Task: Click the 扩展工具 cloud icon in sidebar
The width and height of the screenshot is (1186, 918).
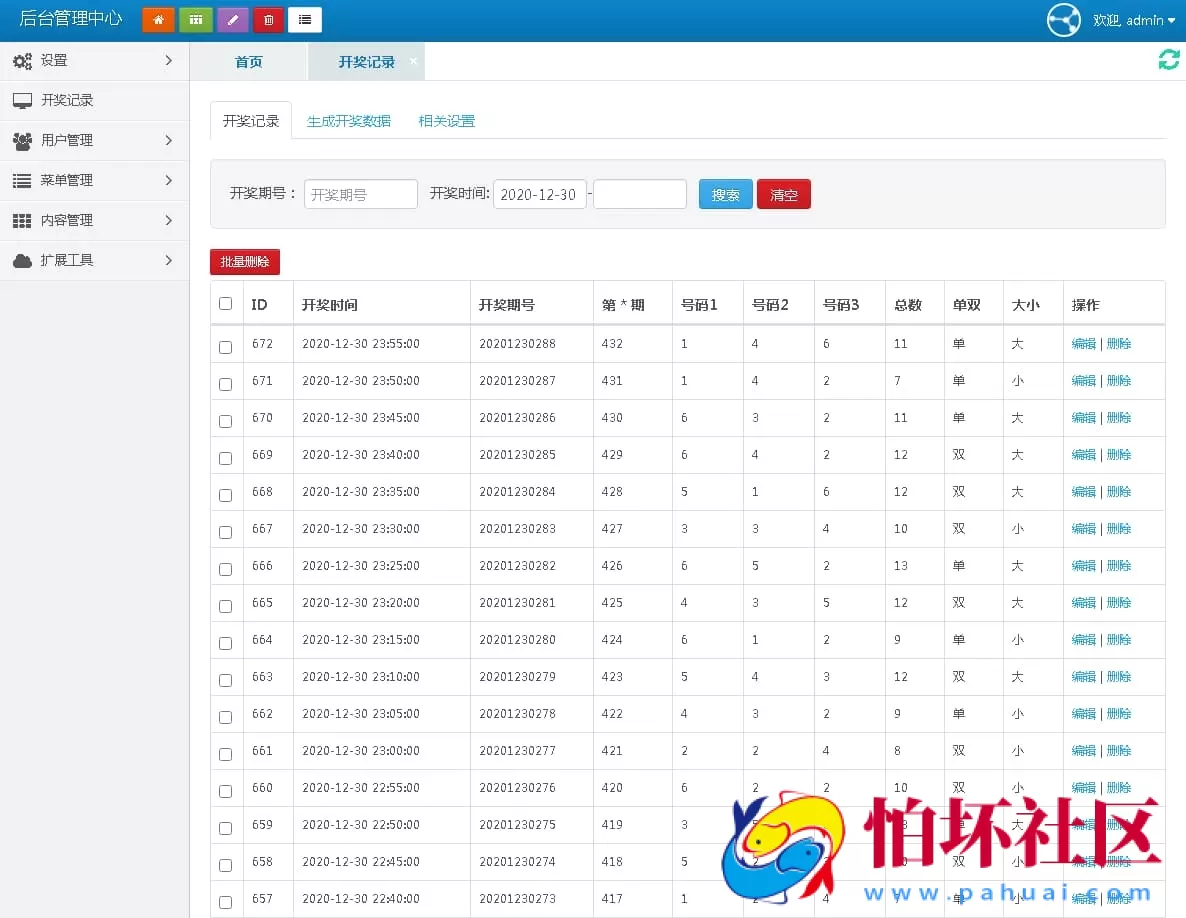Action: point(23,260)
